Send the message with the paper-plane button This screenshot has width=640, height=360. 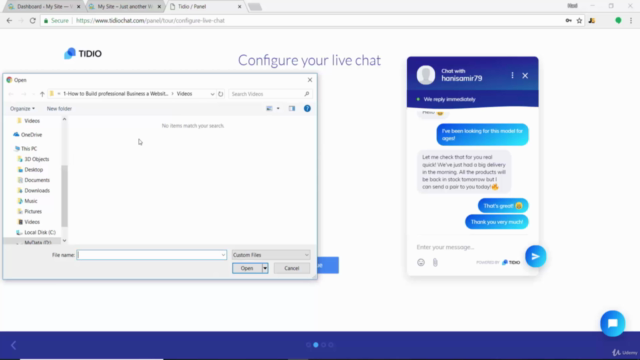(x=536, y=256)
